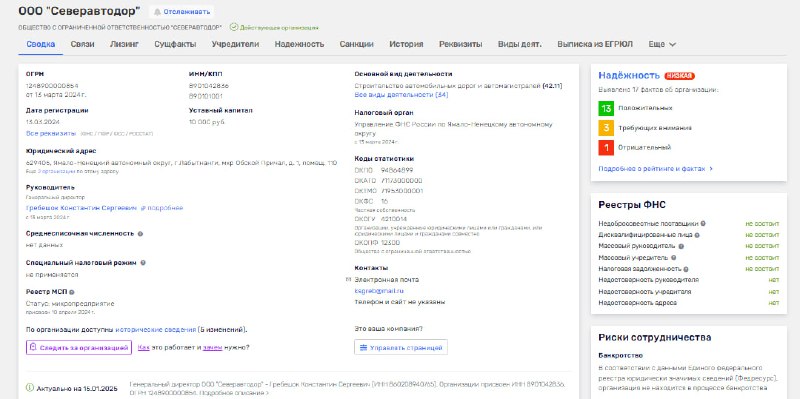Switch to the Связи tab
This screenshot has width=800, height=399.
click(82, 44)
